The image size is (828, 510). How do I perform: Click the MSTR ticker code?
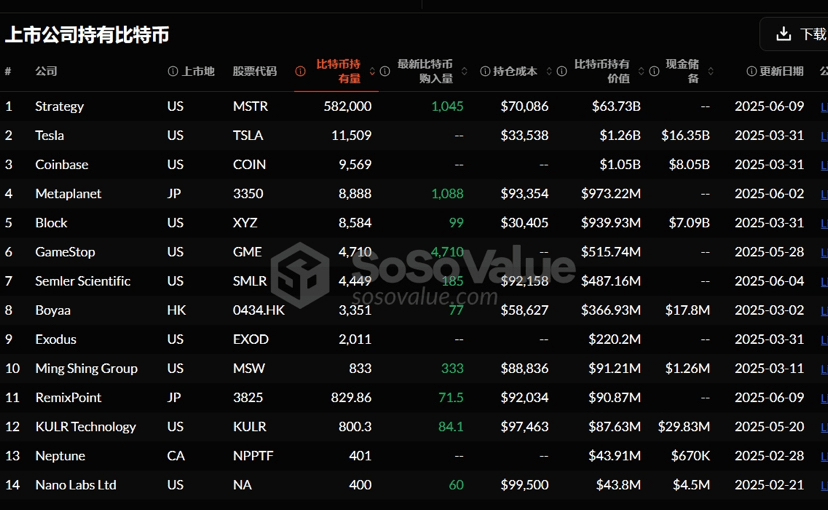coord(250,107)
